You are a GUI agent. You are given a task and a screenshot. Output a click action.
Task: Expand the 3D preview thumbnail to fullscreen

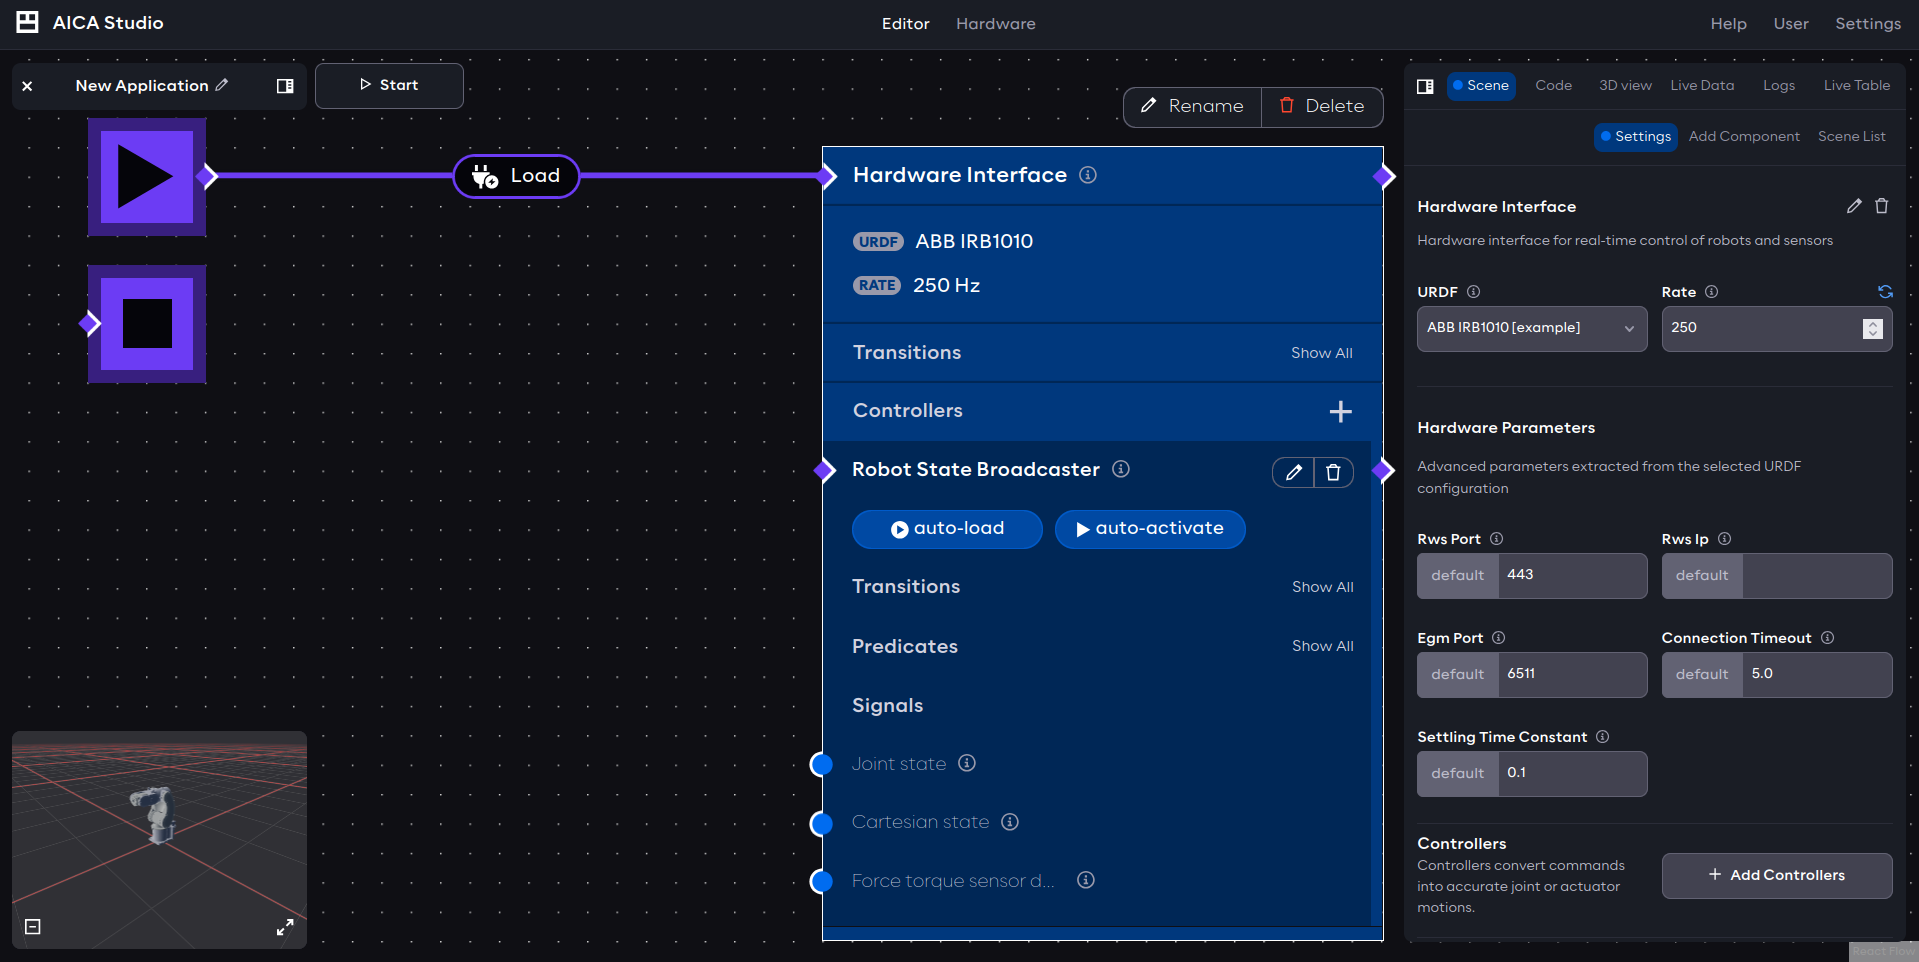tap(285, 927)
